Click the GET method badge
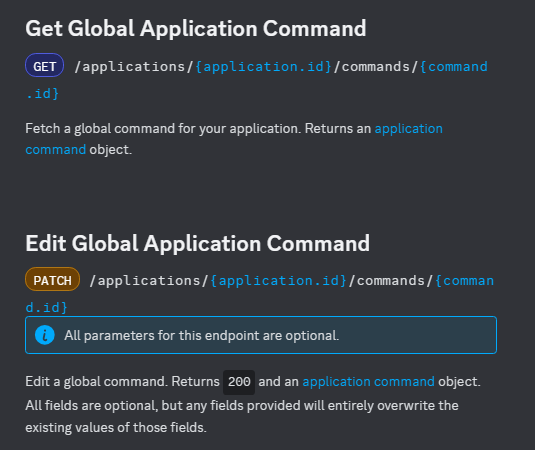 click(x=44, y=66)
